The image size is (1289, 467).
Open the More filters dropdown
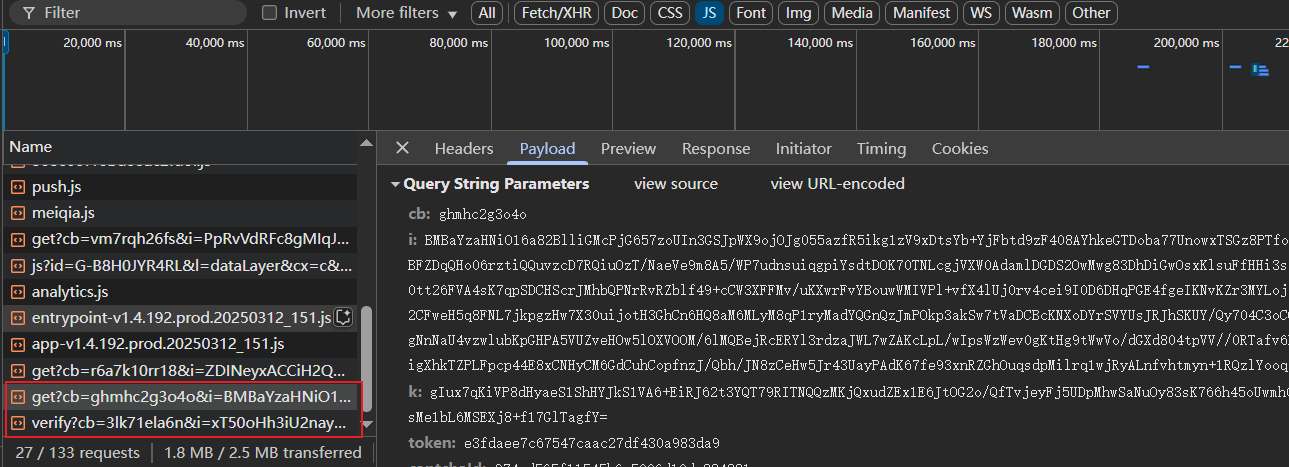click(x=406, y=13)
